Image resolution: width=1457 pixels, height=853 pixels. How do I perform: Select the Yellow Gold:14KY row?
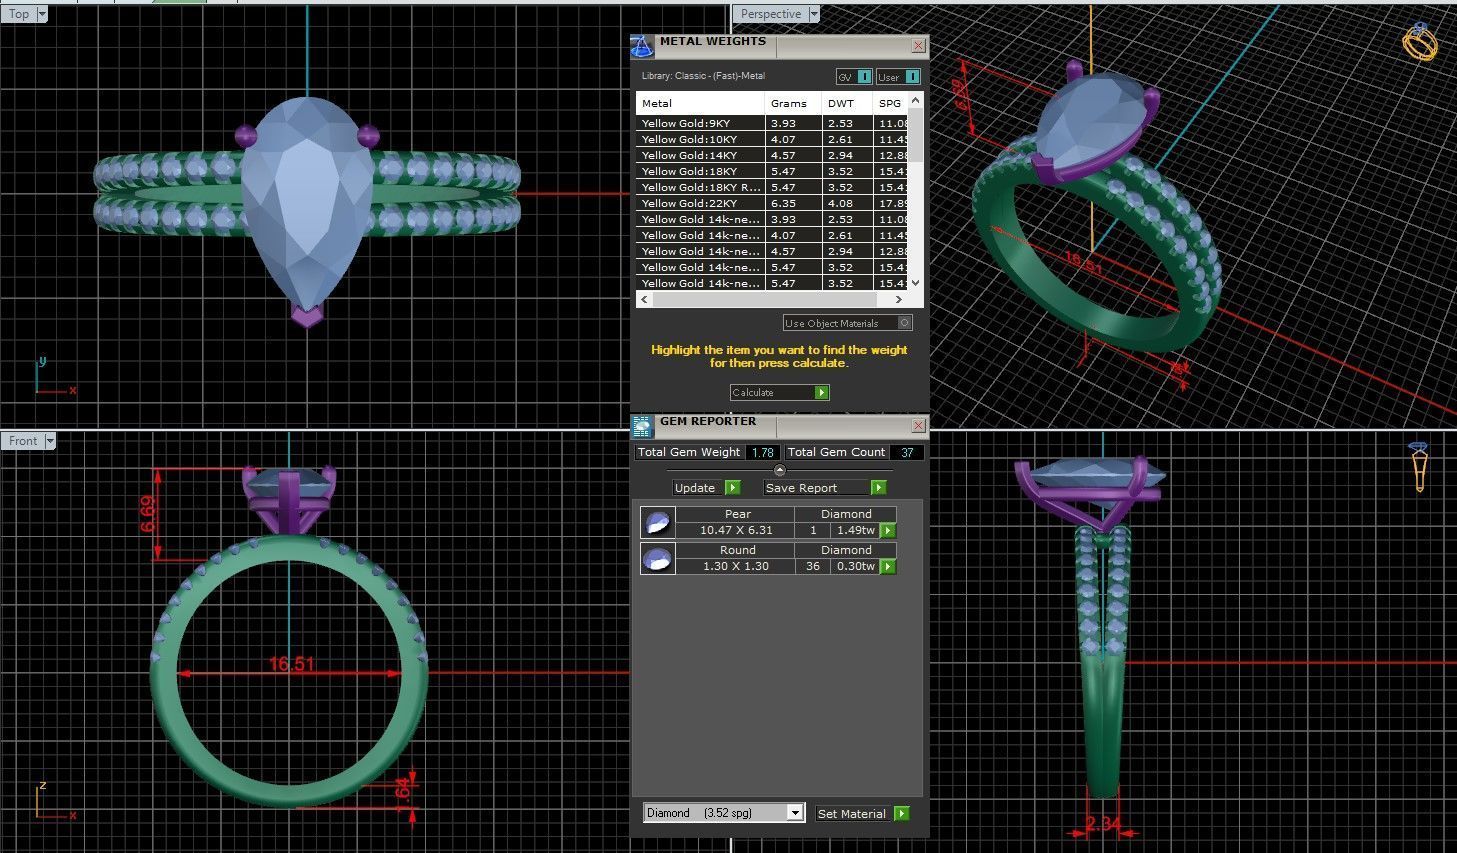(772, 156)
